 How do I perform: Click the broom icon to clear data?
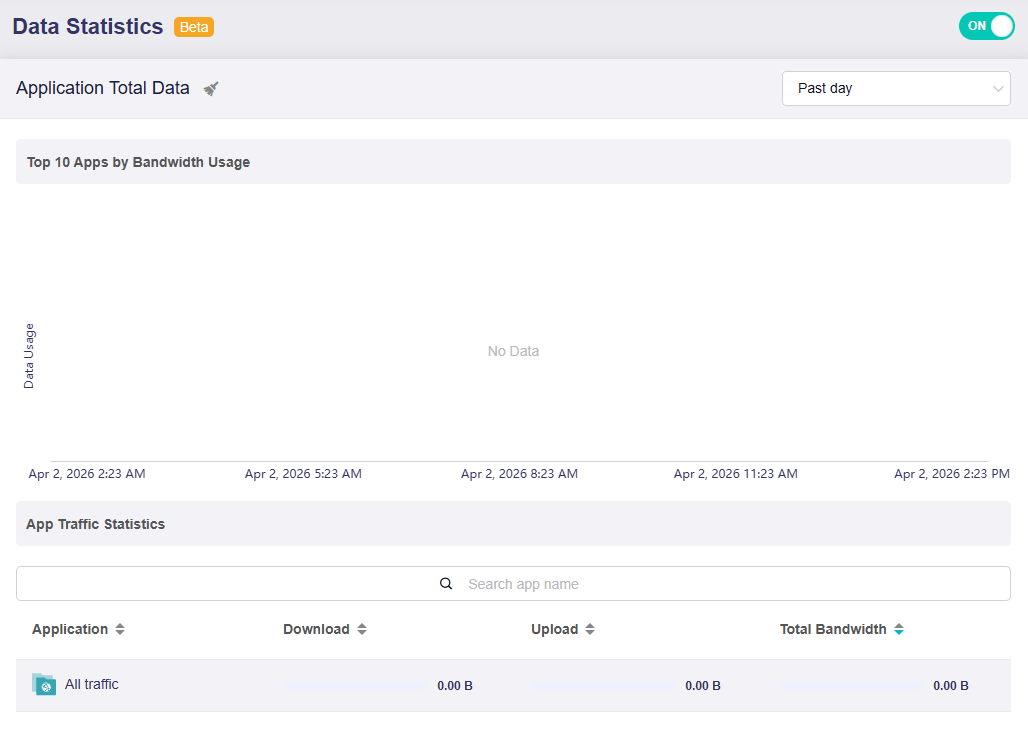(211, 89)
